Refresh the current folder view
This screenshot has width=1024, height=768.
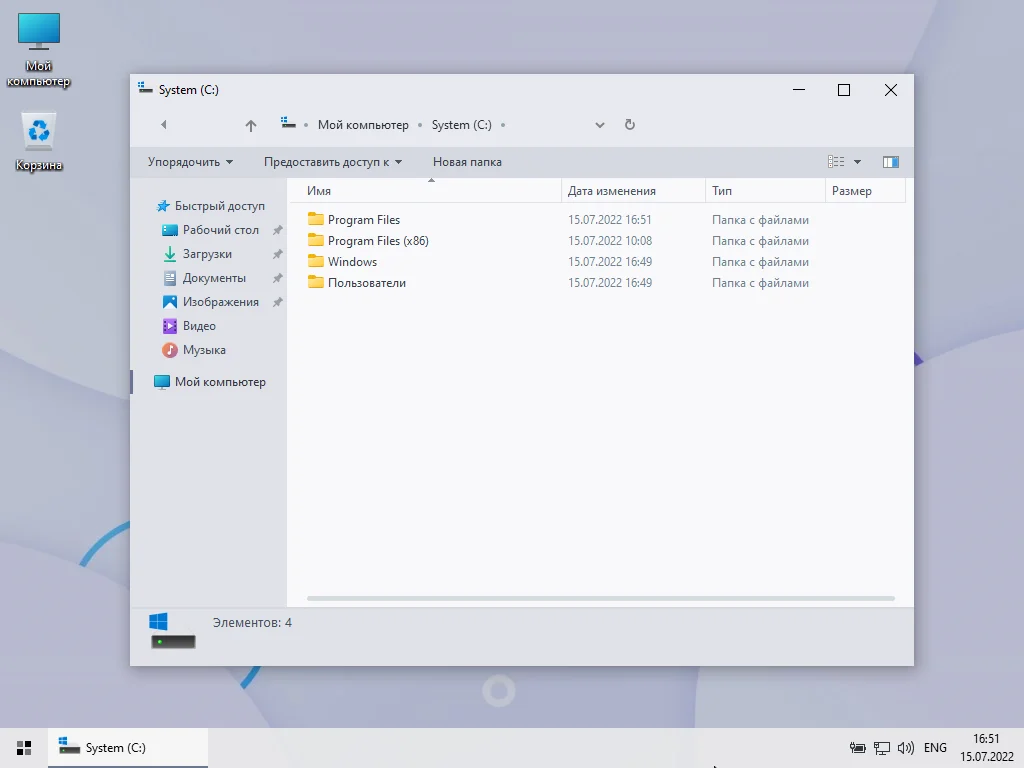point(630,125)
